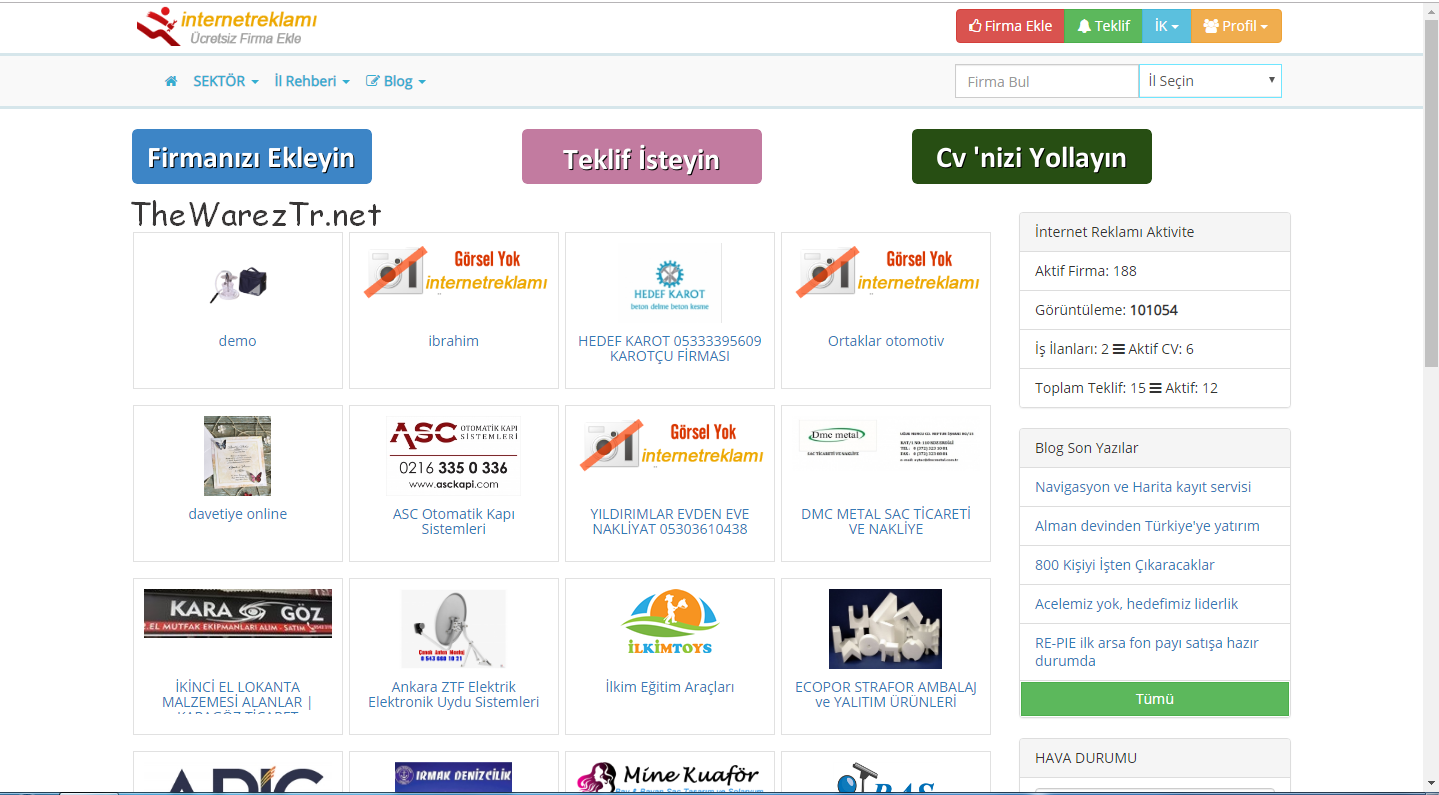Open the İlkim Toys logo image
1439x795 pixels.
click(x=670, y=623)
